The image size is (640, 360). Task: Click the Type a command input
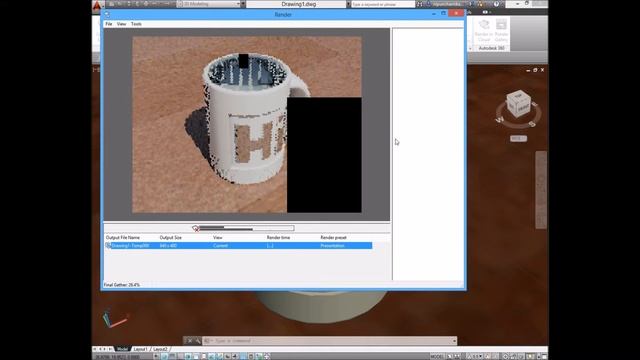[329, 341]
